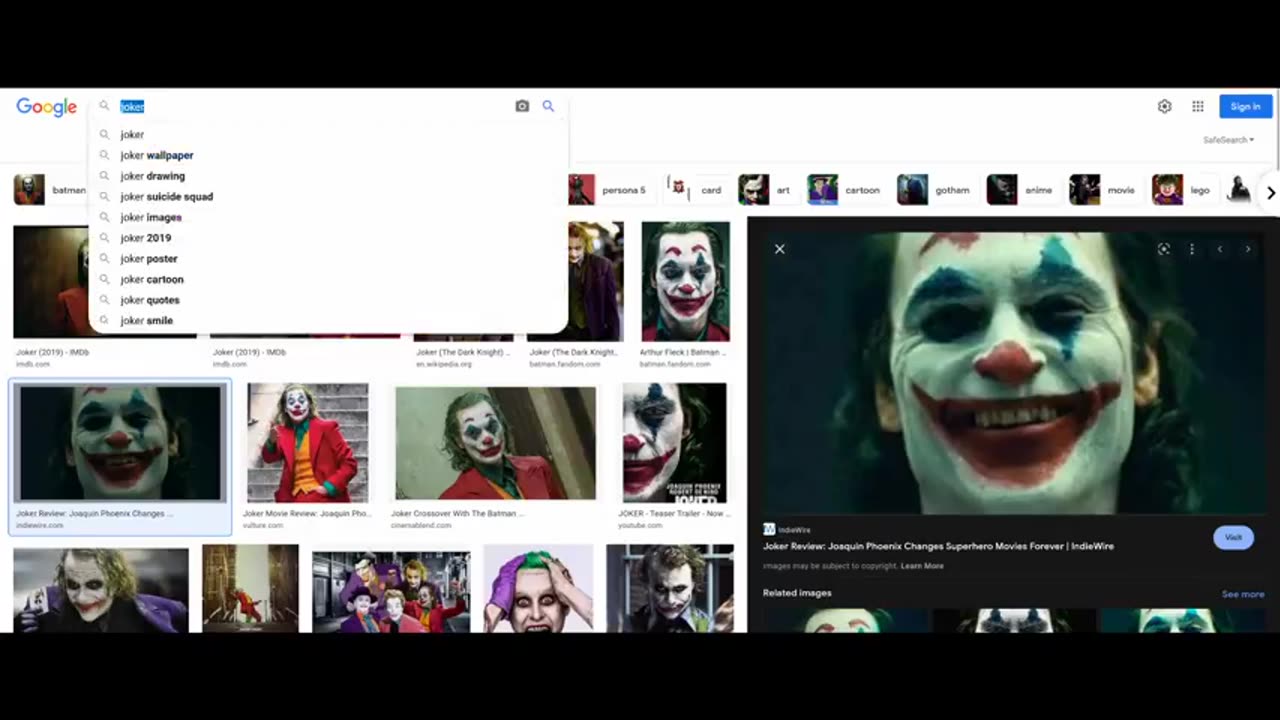The height and width of the screenshot is (720, 1280).
Task: Filter by the art chip
Action: click(765, 190)
